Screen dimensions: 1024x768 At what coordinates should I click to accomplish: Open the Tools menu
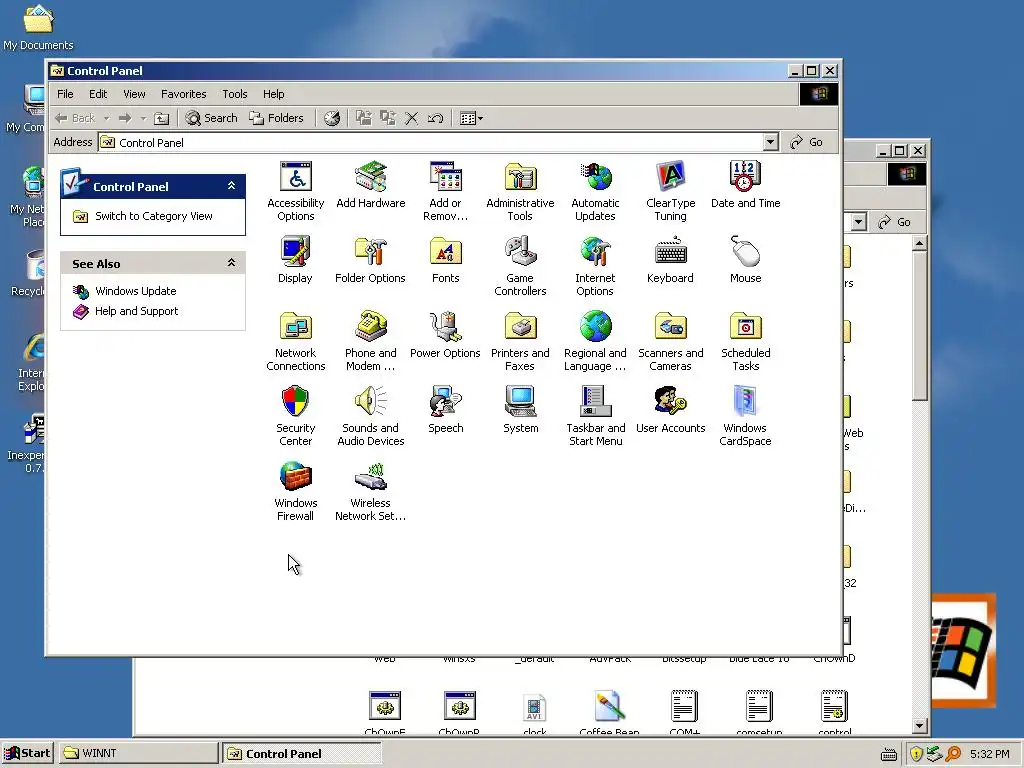click(234, 94)
